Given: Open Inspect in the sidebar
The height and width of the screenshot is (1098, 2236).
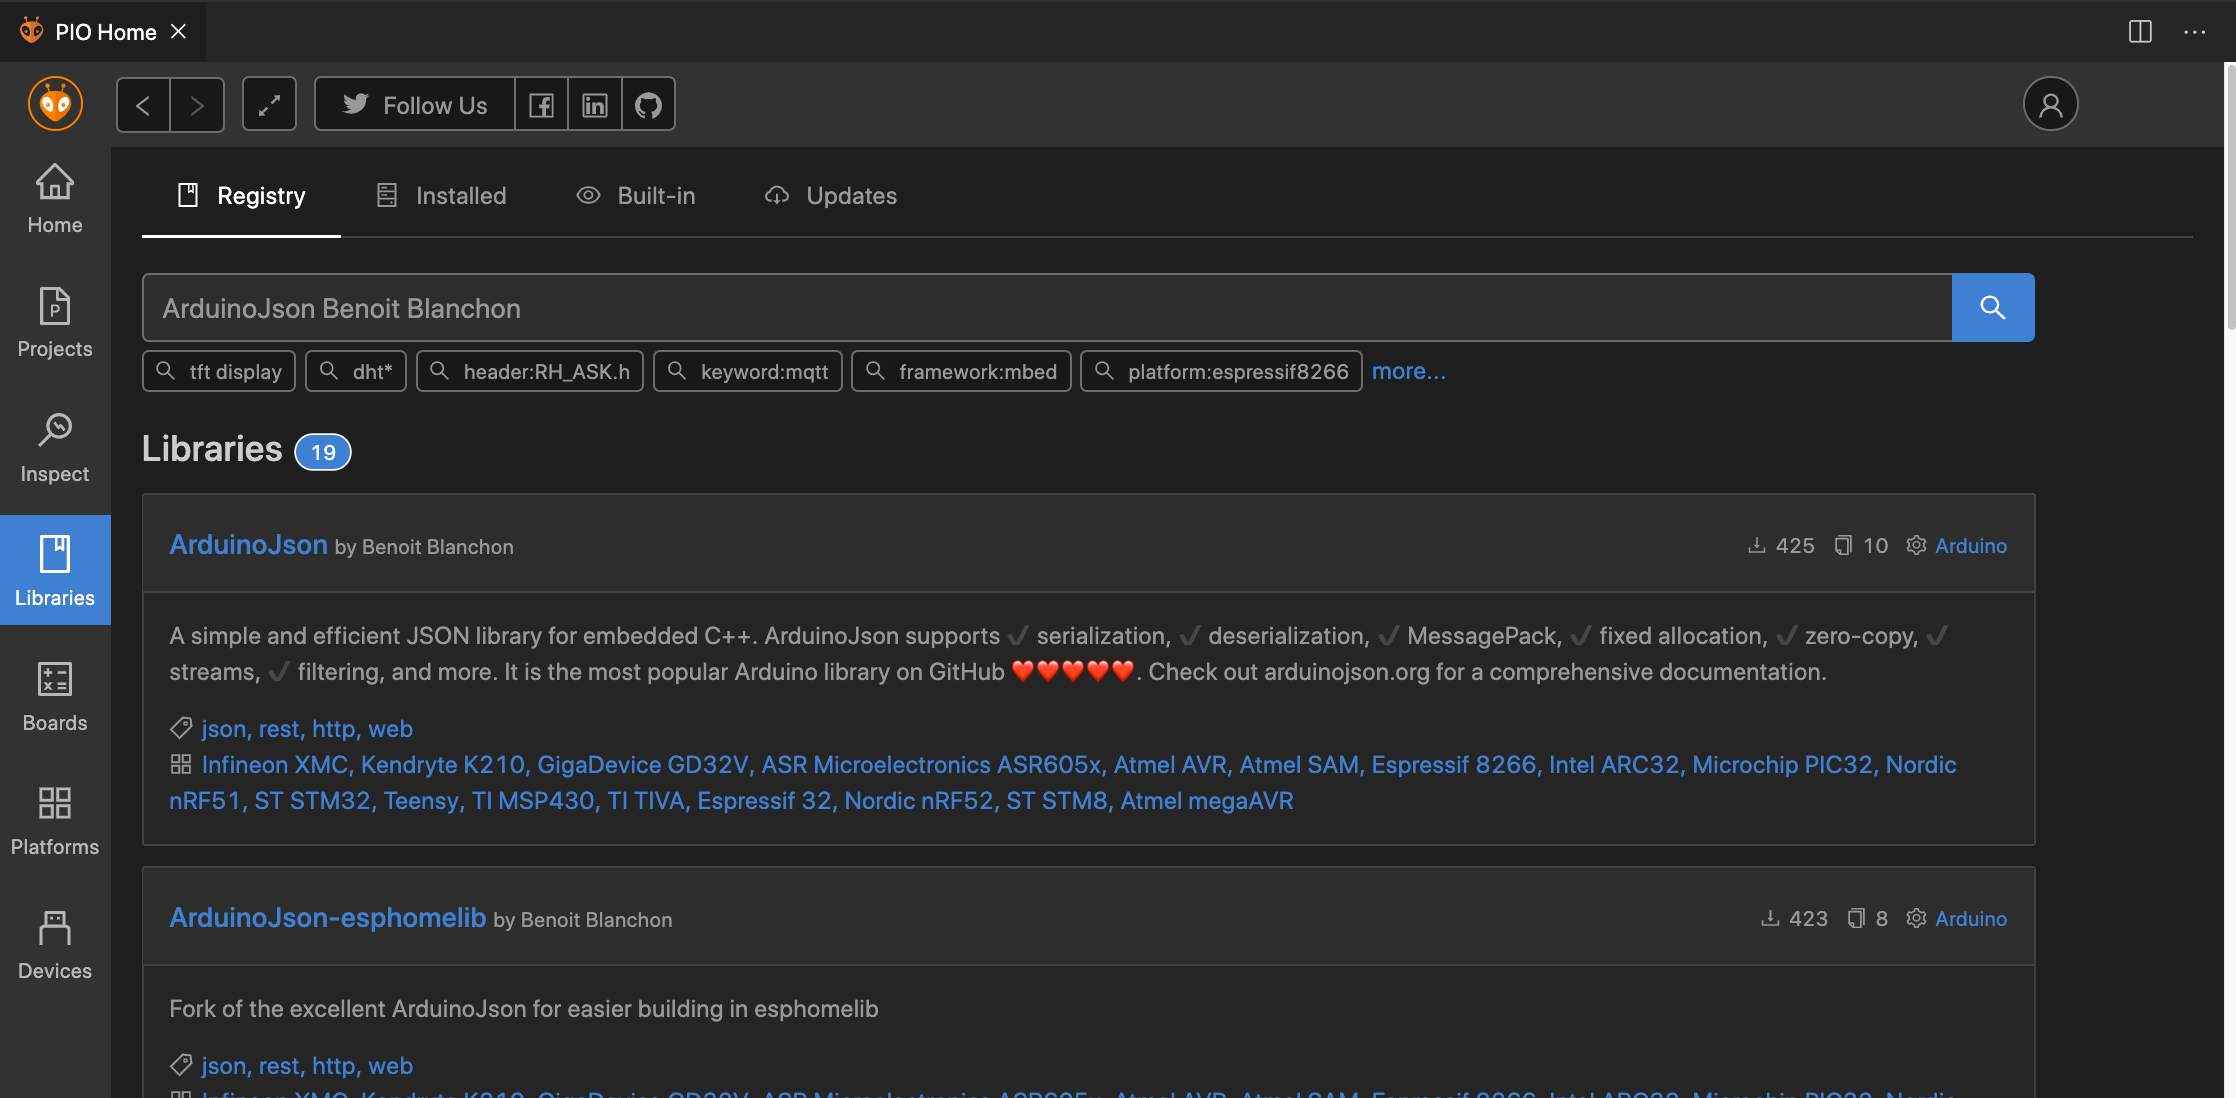Looking at the screenshot, I should pos(55,448).
